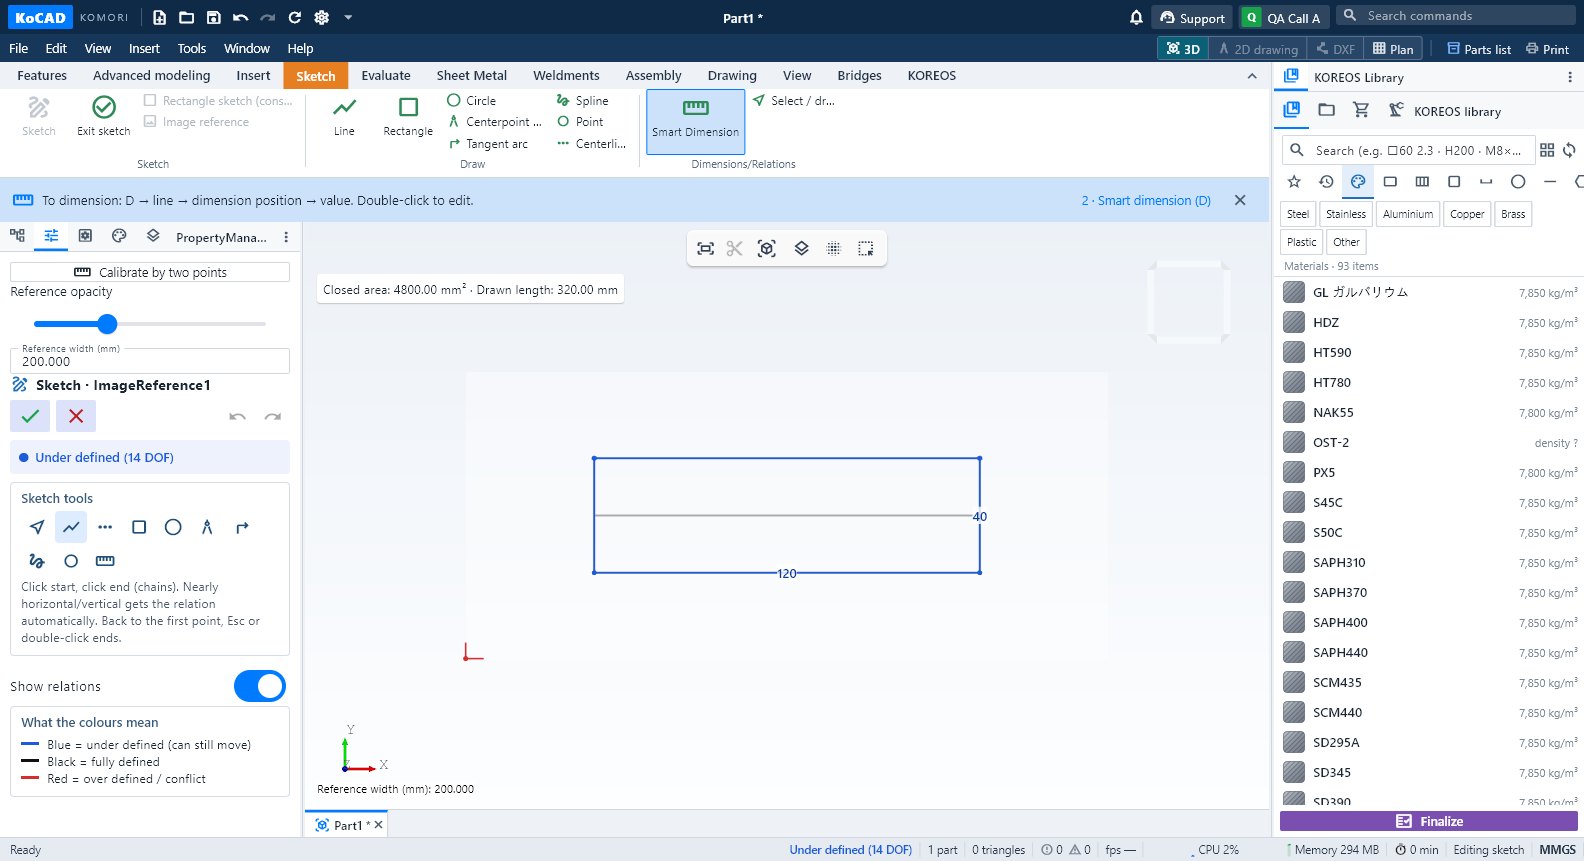The image size is (1584, 861).
Task: Toggle grid view icon in library
Action: point(1547,150)
